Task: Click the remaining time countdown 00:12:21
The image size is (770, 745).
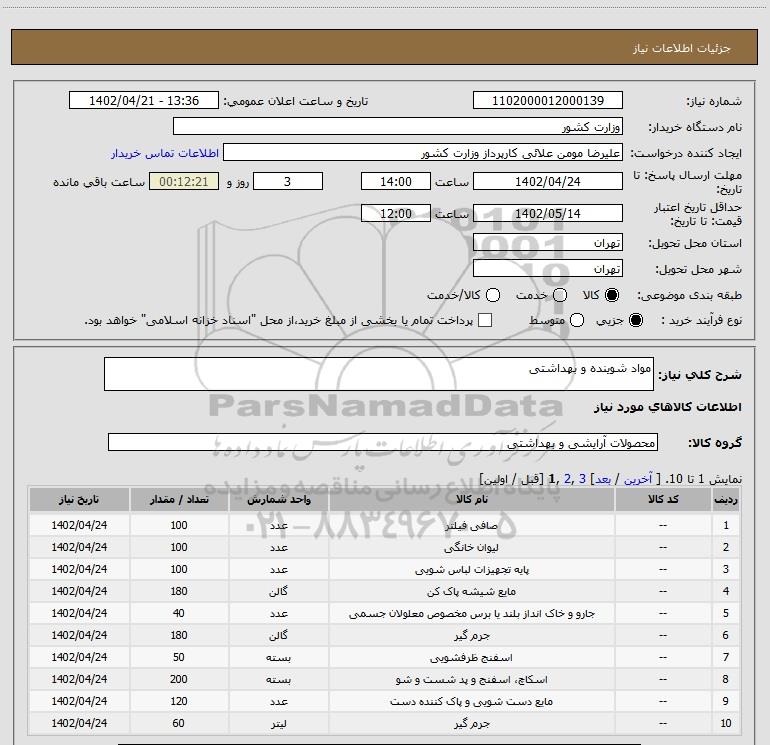Action: (184, 181)
